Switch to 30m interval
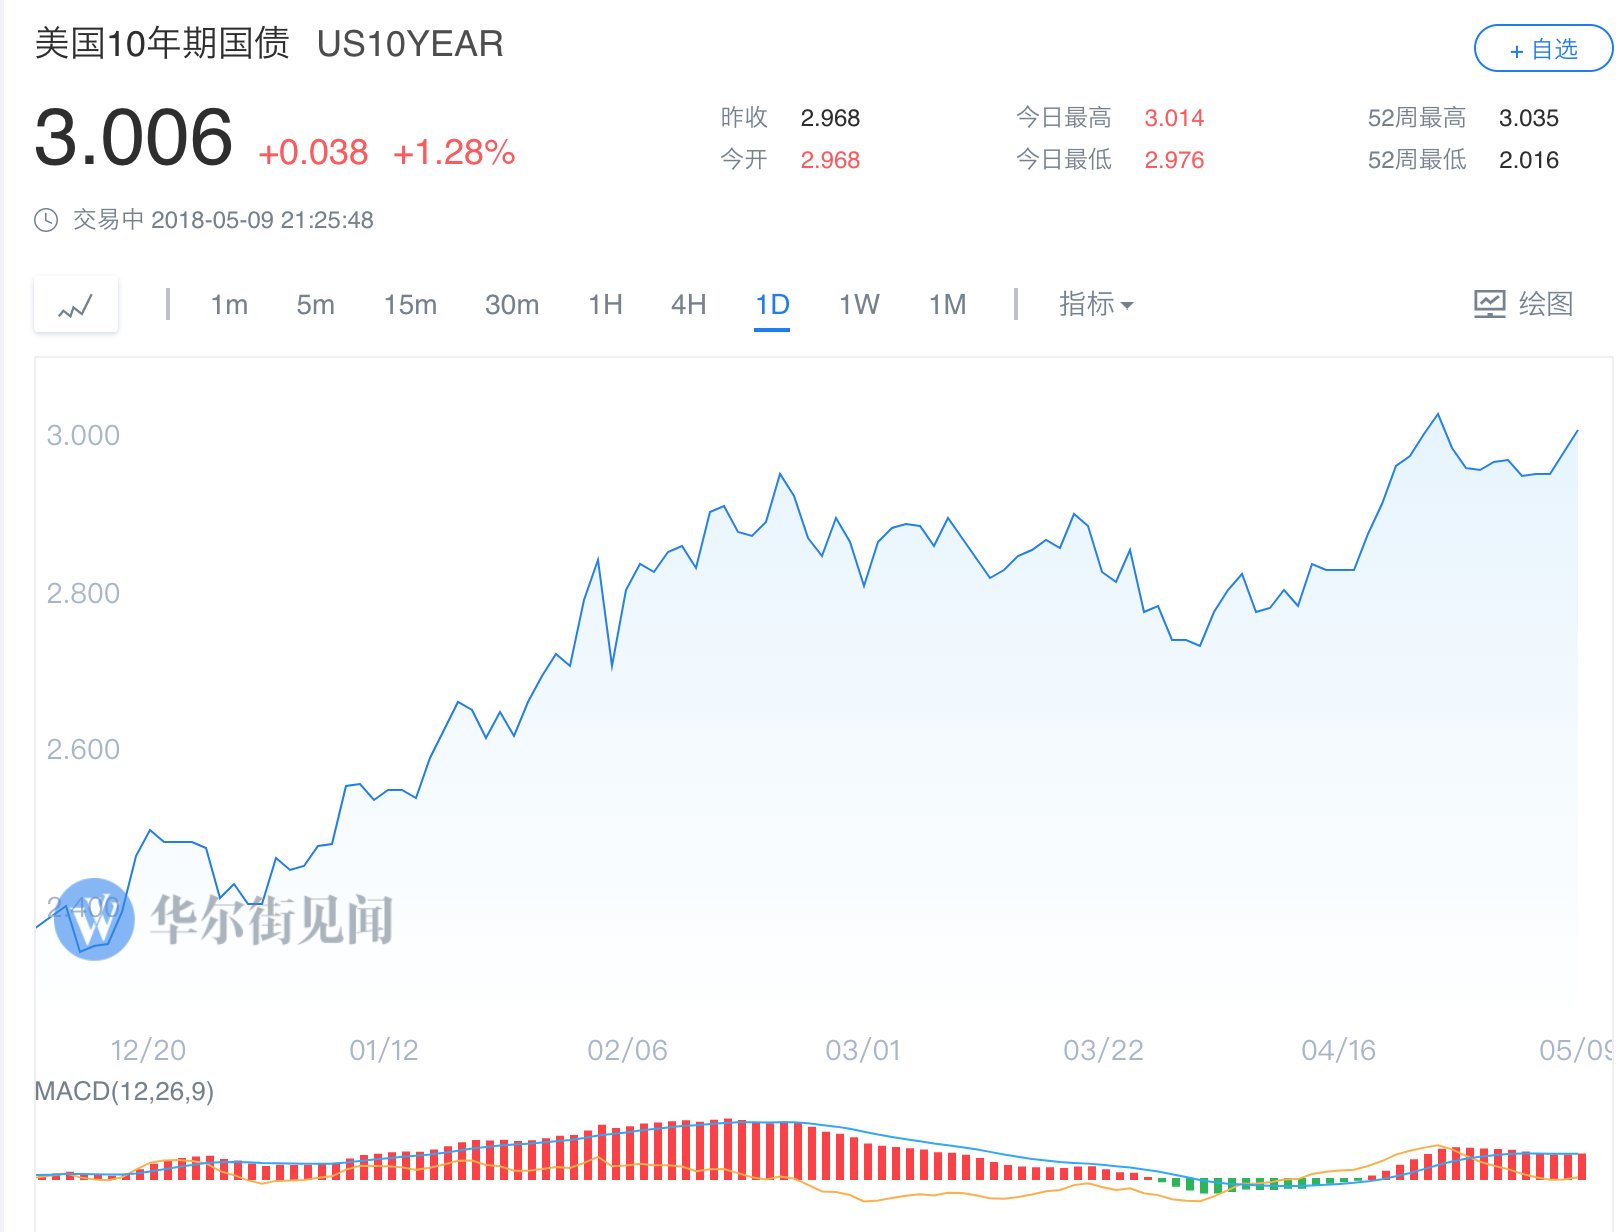The height and width of the screenshot is (1232, 1622). 512,304
